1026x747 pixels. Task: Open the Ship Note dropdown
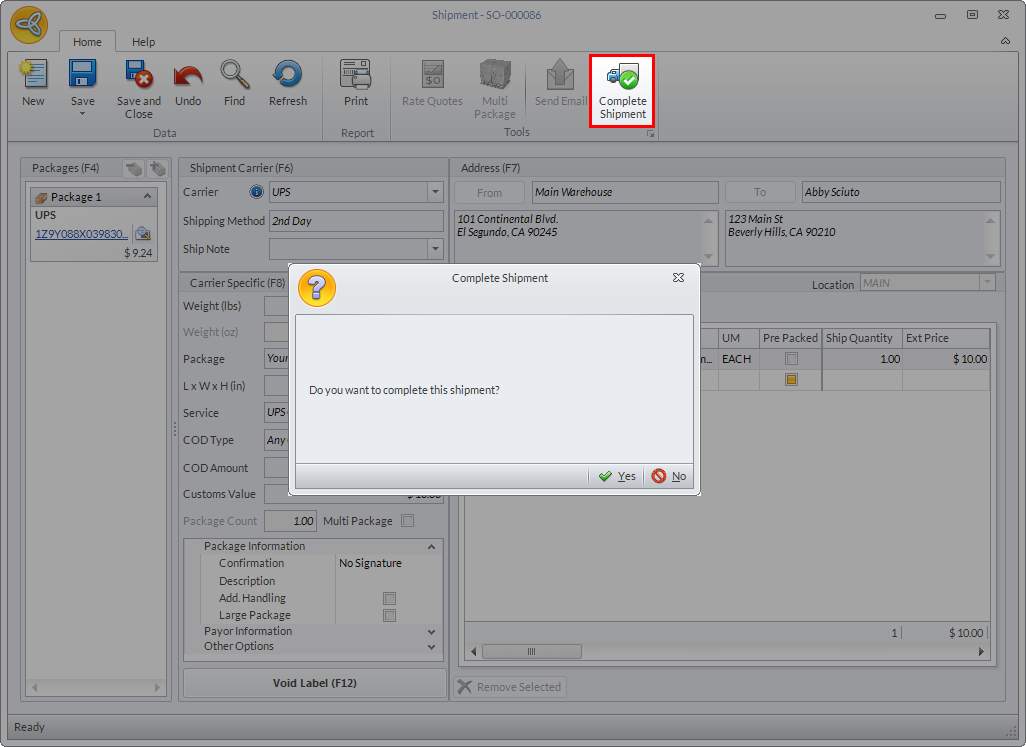click(x=435, y=249)
